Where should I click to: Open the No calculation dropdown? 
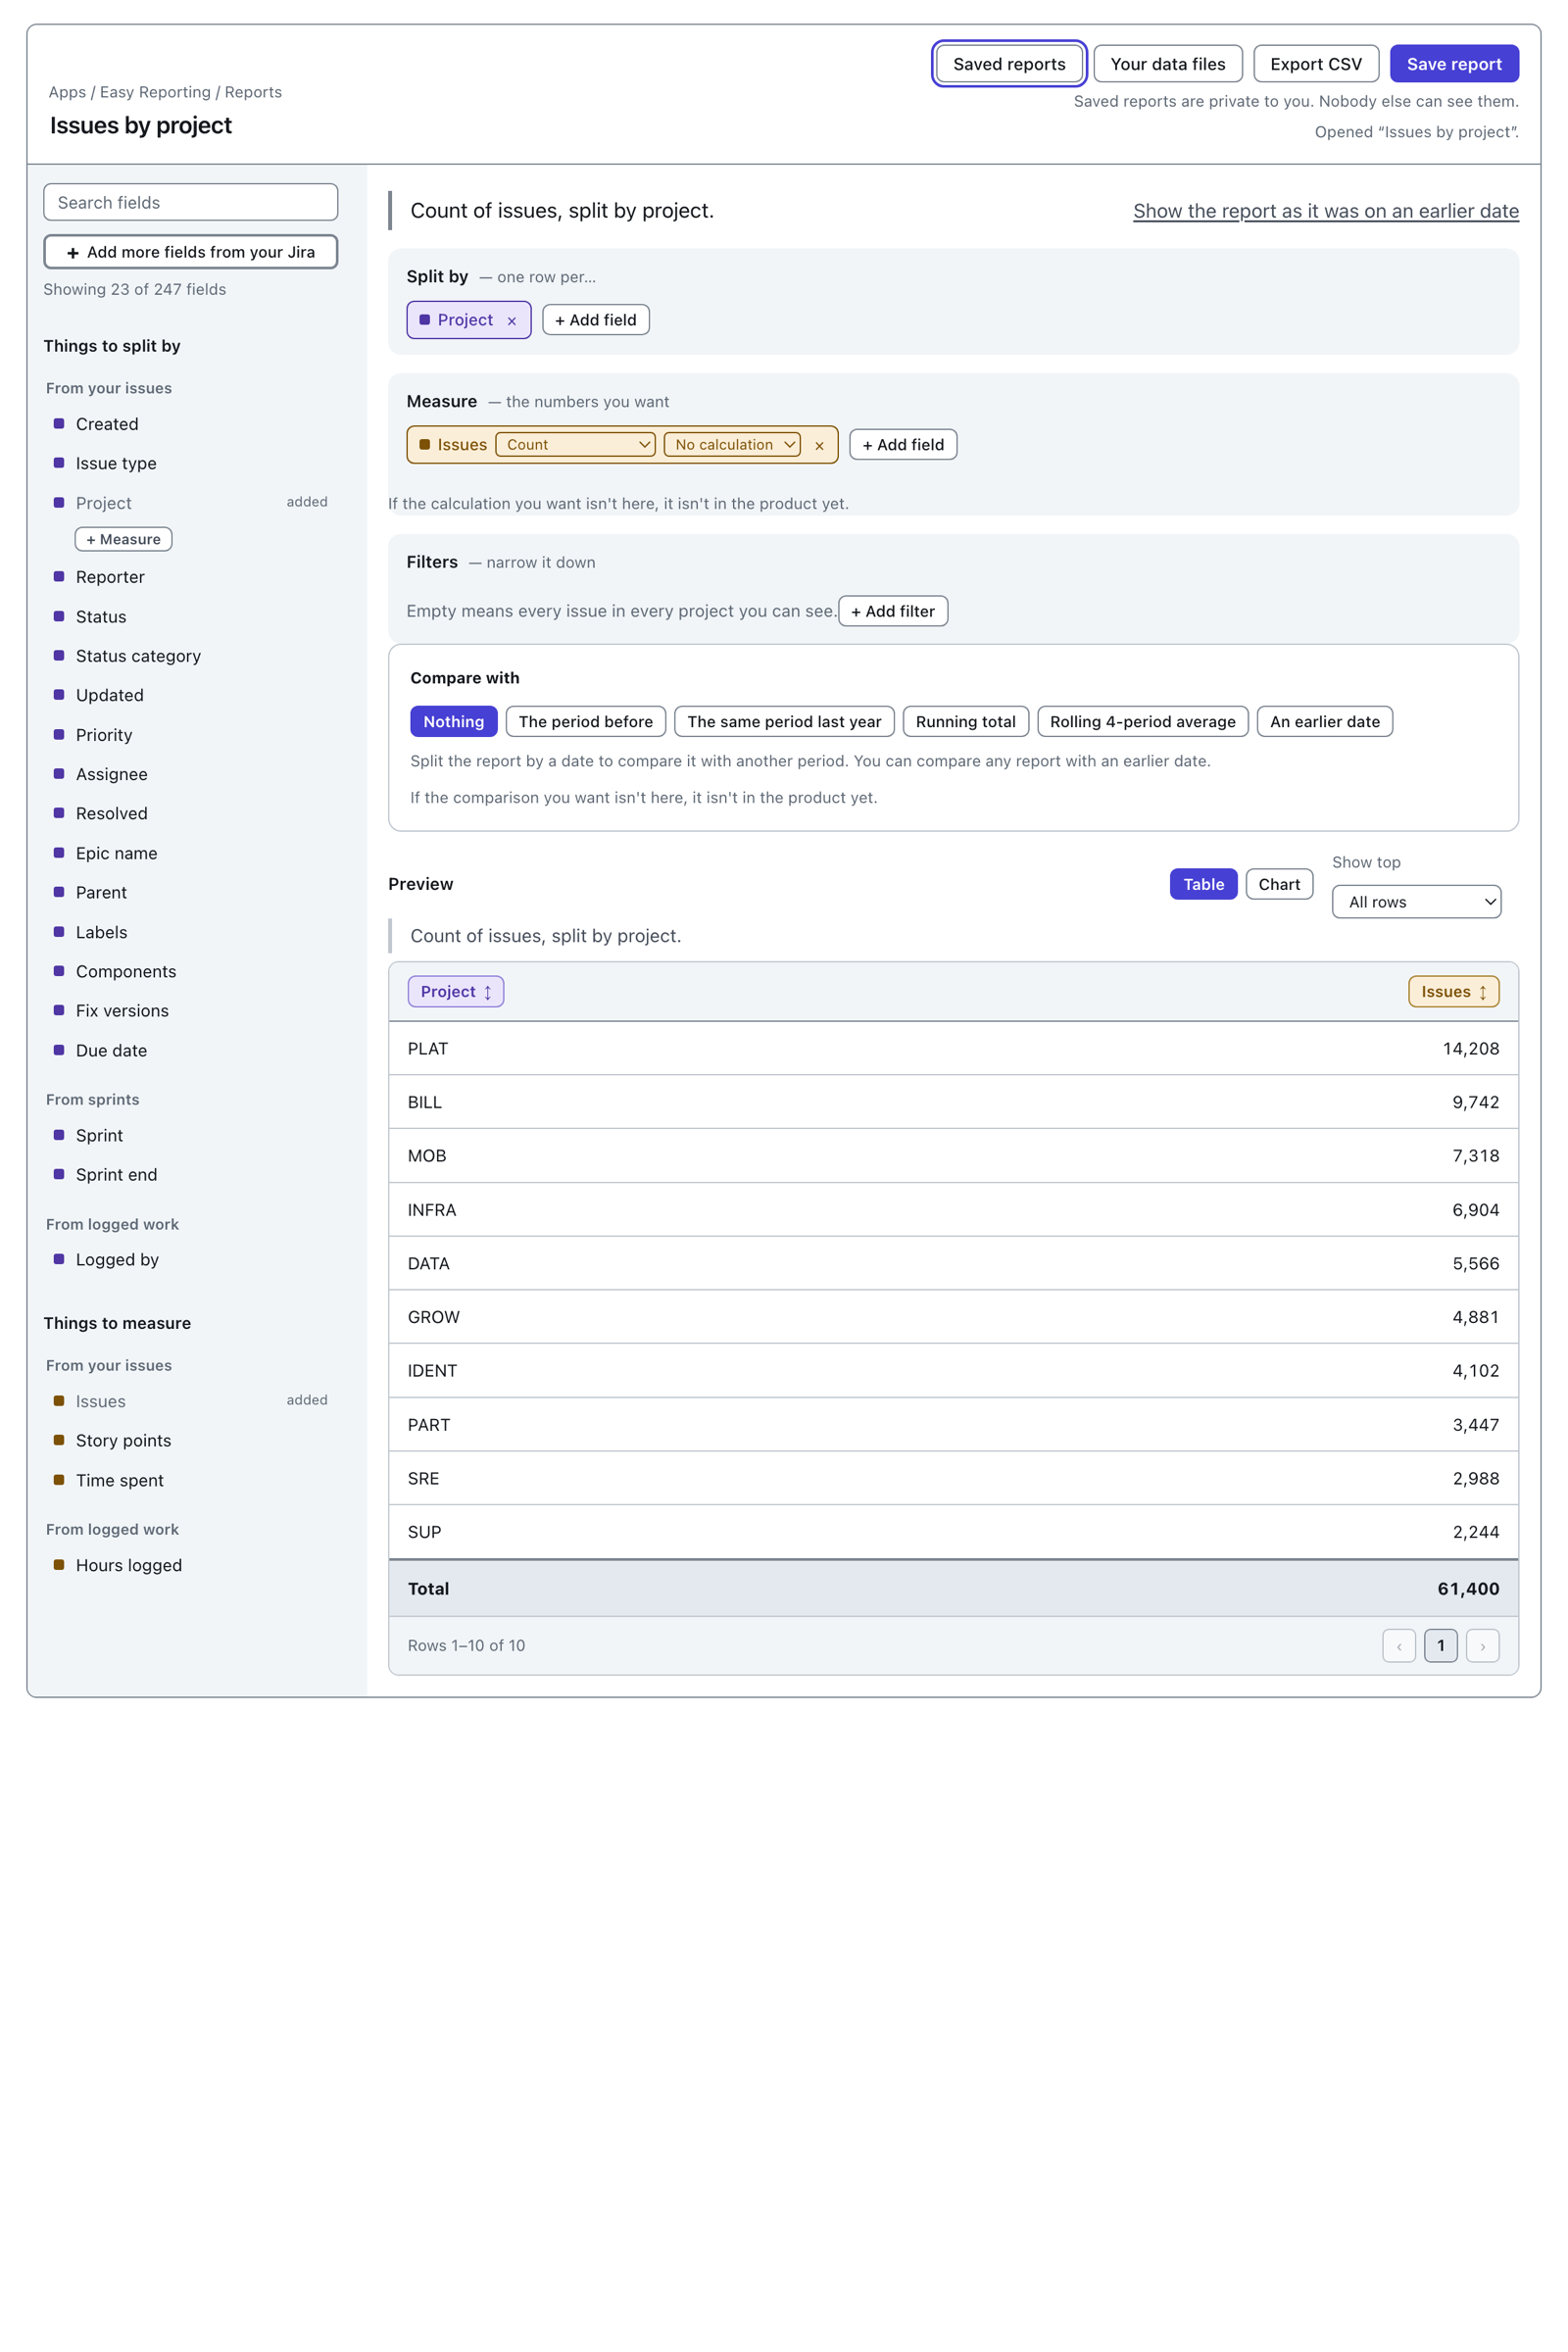(x=732, y=445)
